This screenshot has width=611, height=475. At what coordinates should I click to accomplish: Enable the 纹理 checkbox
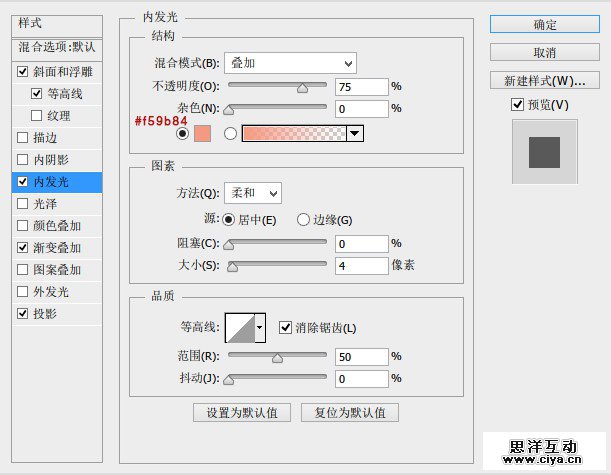coord(36,115)
